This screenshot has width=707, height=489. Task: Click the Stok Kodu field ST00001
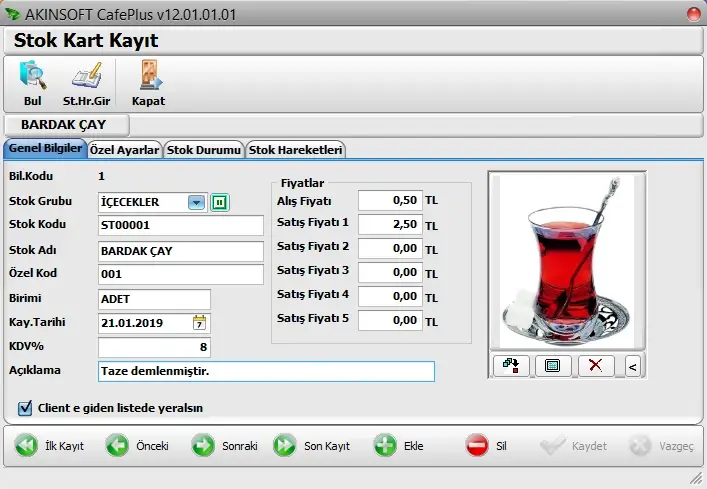tap(181, 225)
